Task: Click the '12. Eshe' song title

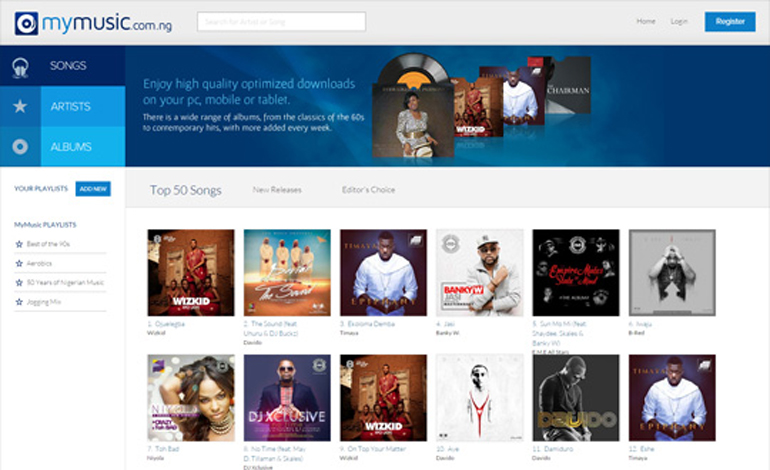Action: click(x=641, y=449)
